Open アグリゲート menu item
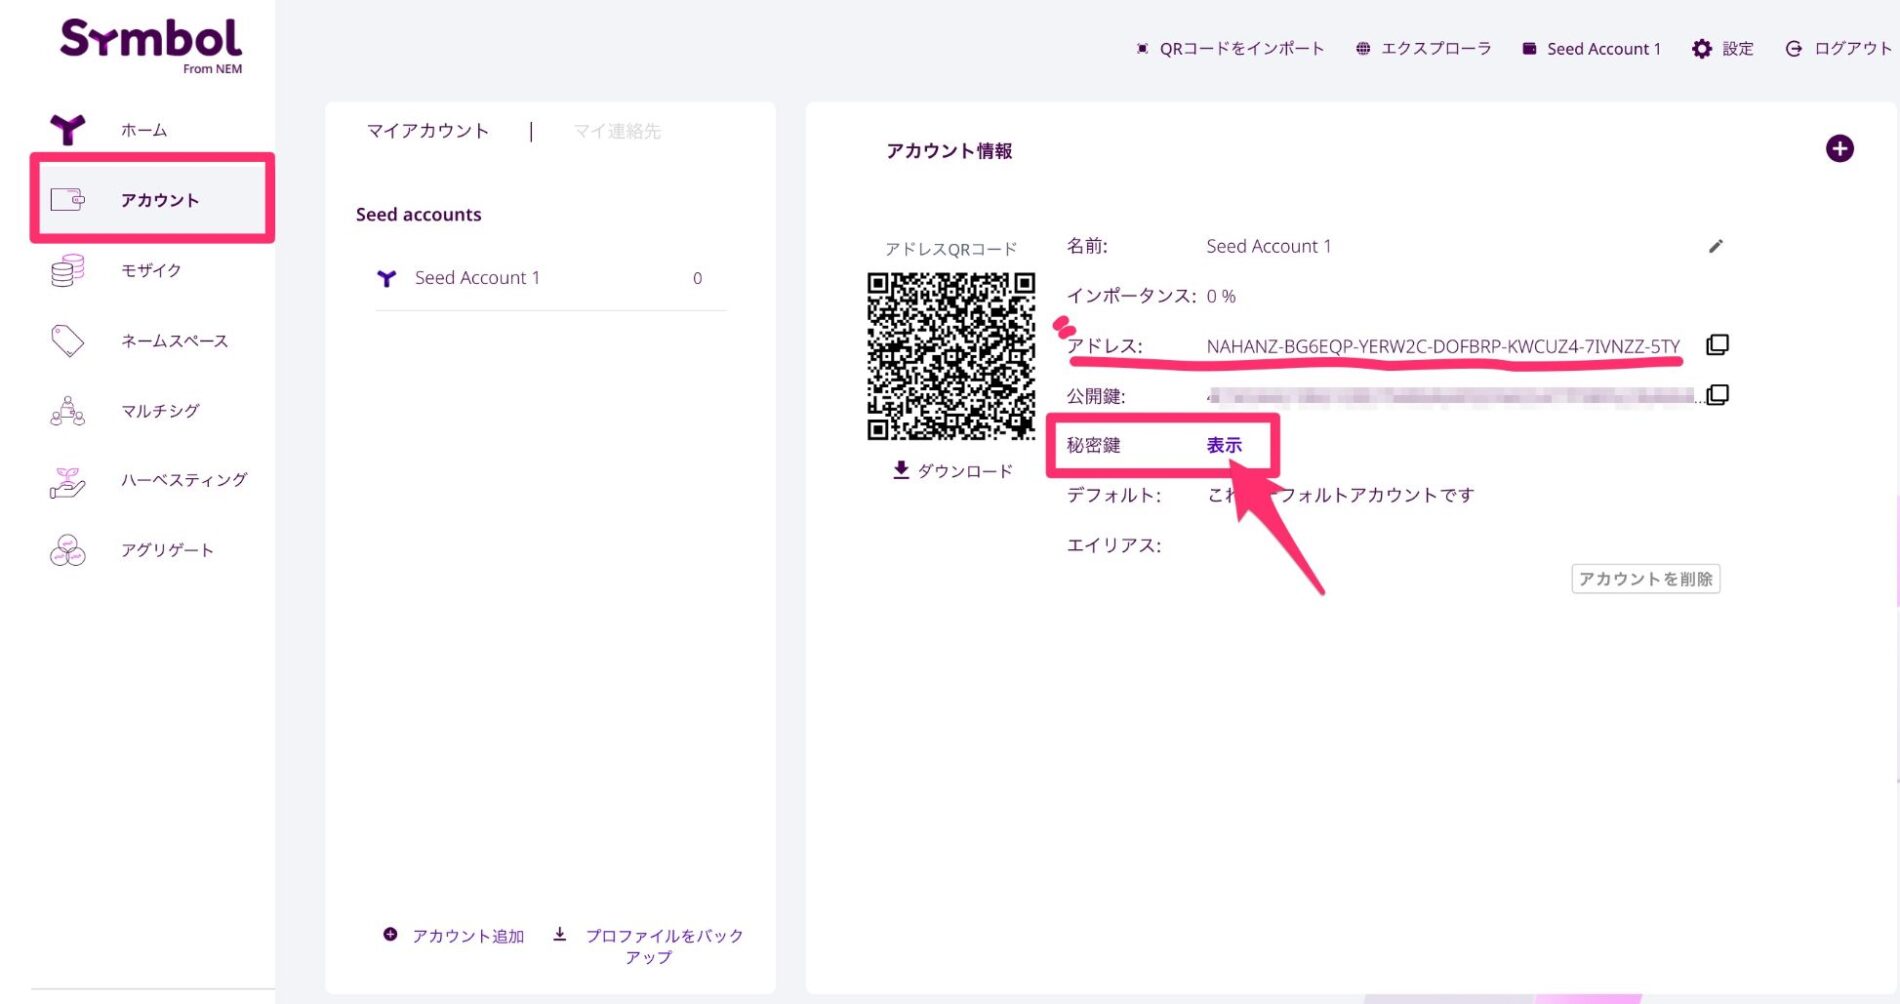This screenshot has width=1900, height=1004. point(167,550)
